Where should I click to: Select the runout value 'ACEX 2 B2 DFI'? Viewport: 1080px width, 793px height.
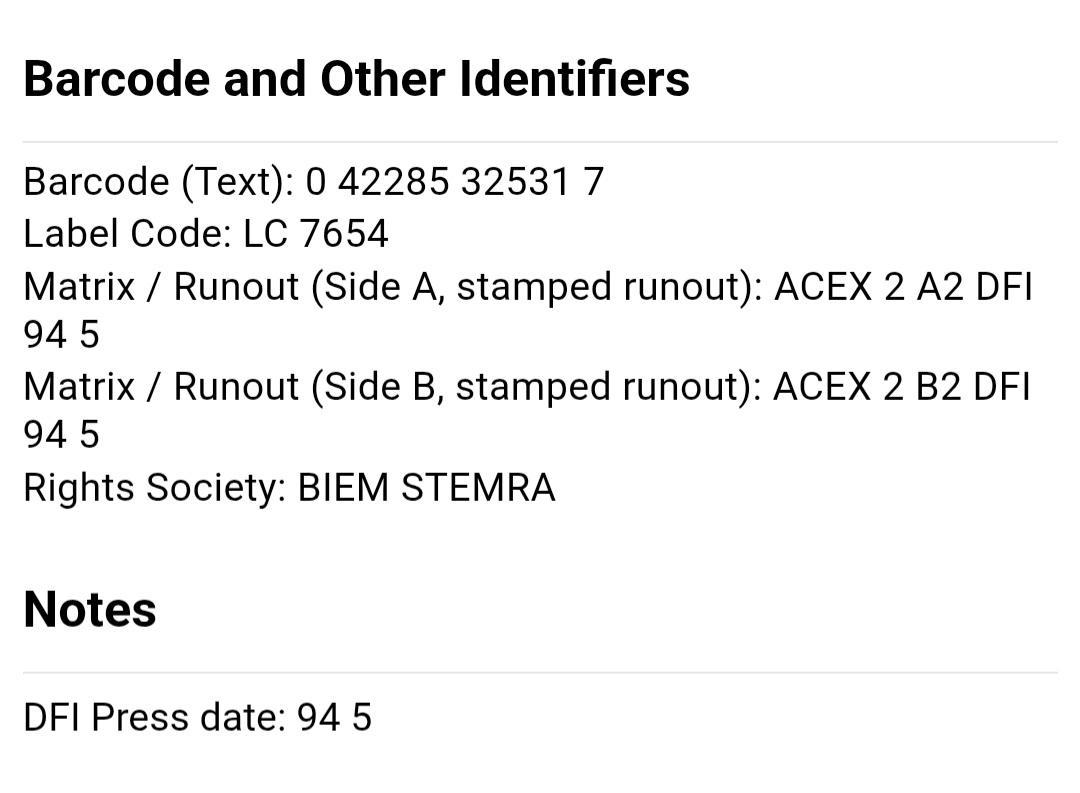pos(902,387)
